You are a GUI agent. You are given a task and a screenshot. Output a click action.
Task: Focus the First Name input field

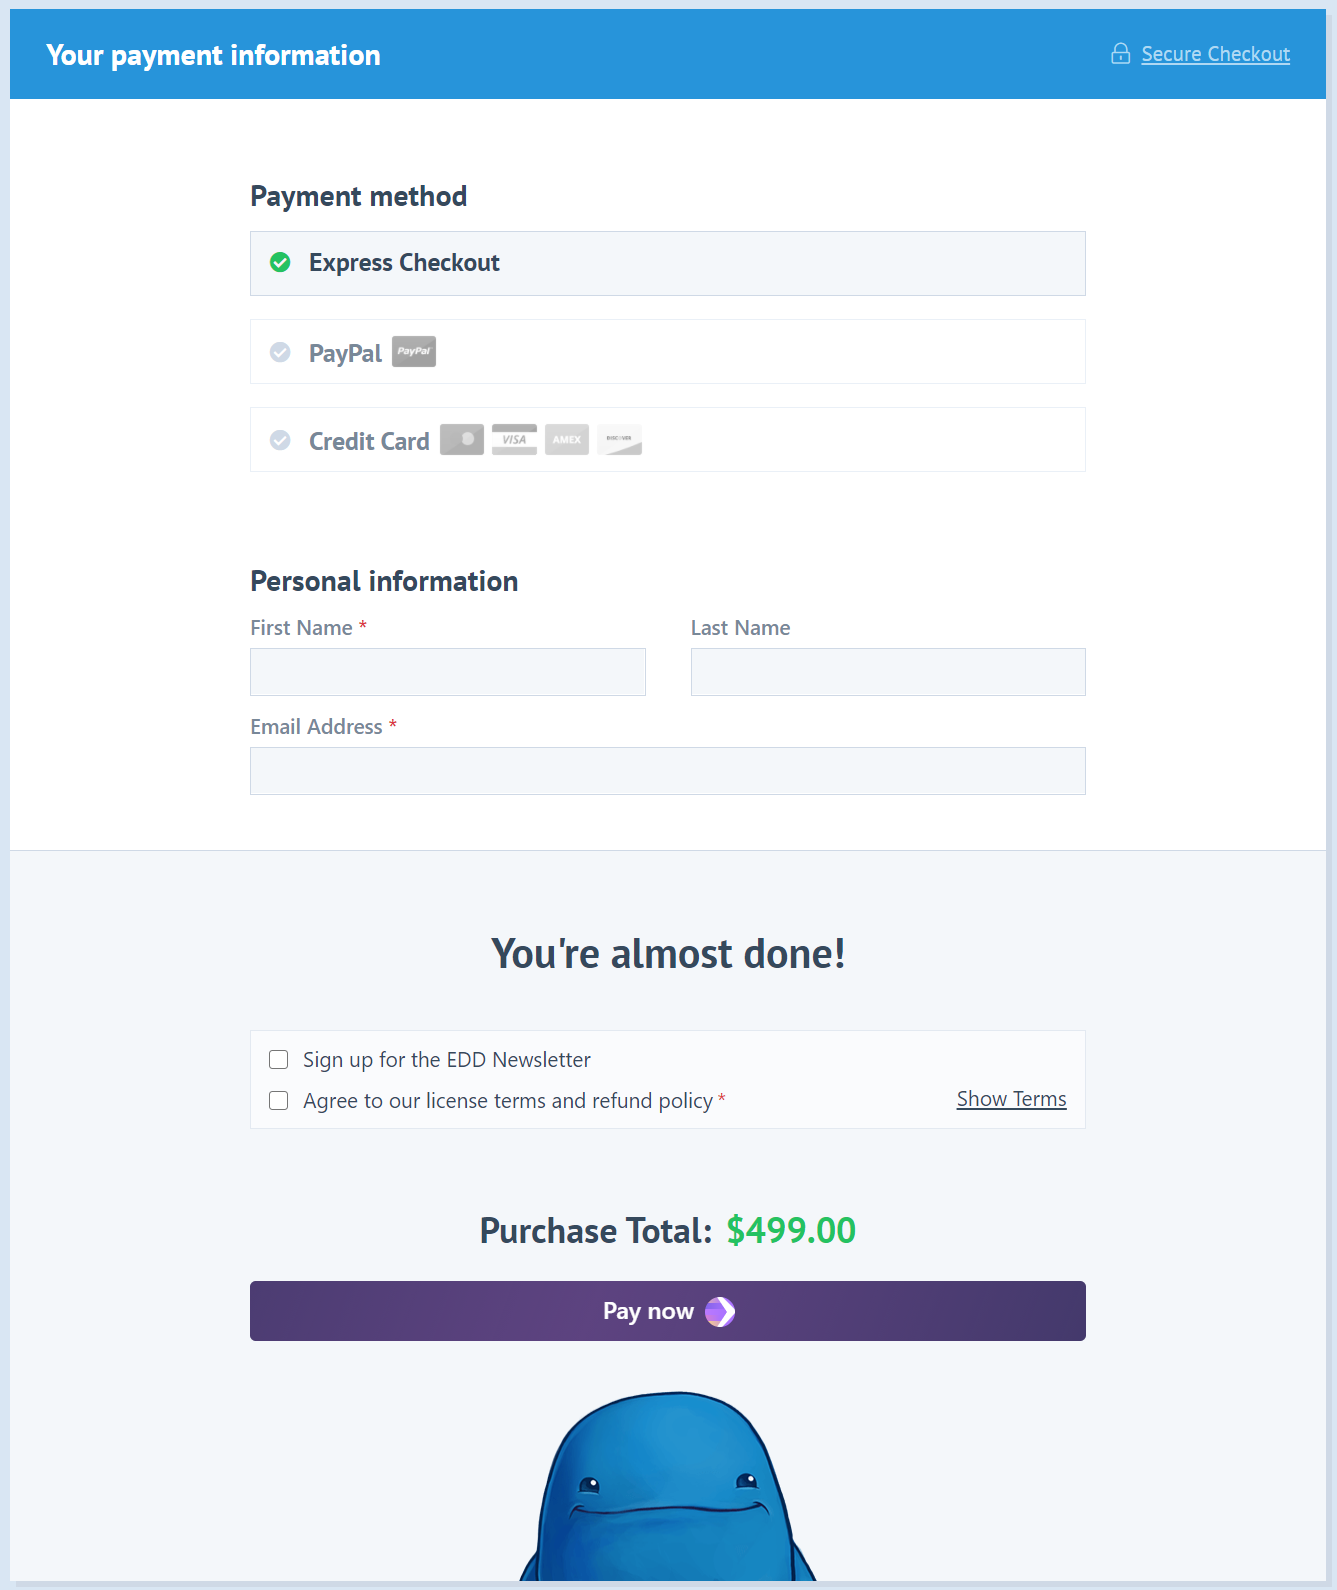(x=448, y=672)
